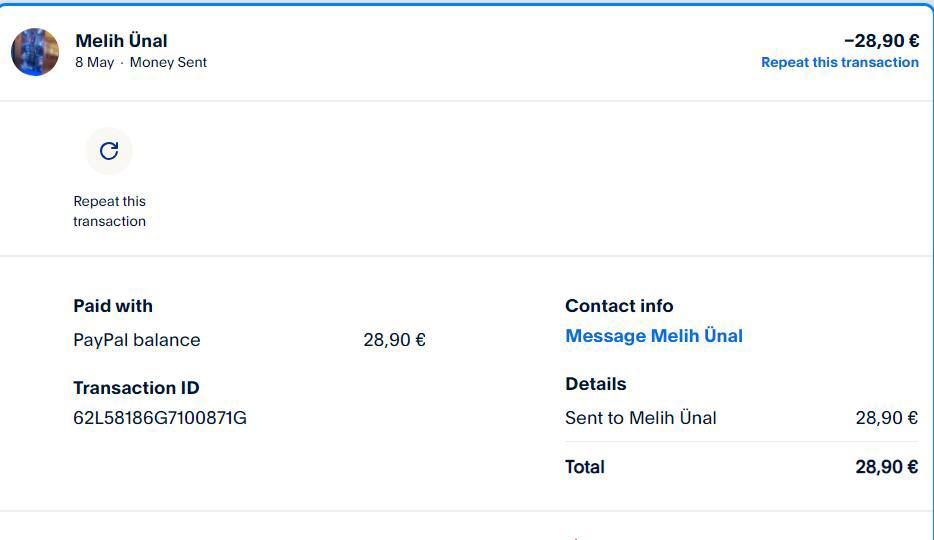Click the divider line above Total
The image size is (934, 540).
(x=741, y=442)
